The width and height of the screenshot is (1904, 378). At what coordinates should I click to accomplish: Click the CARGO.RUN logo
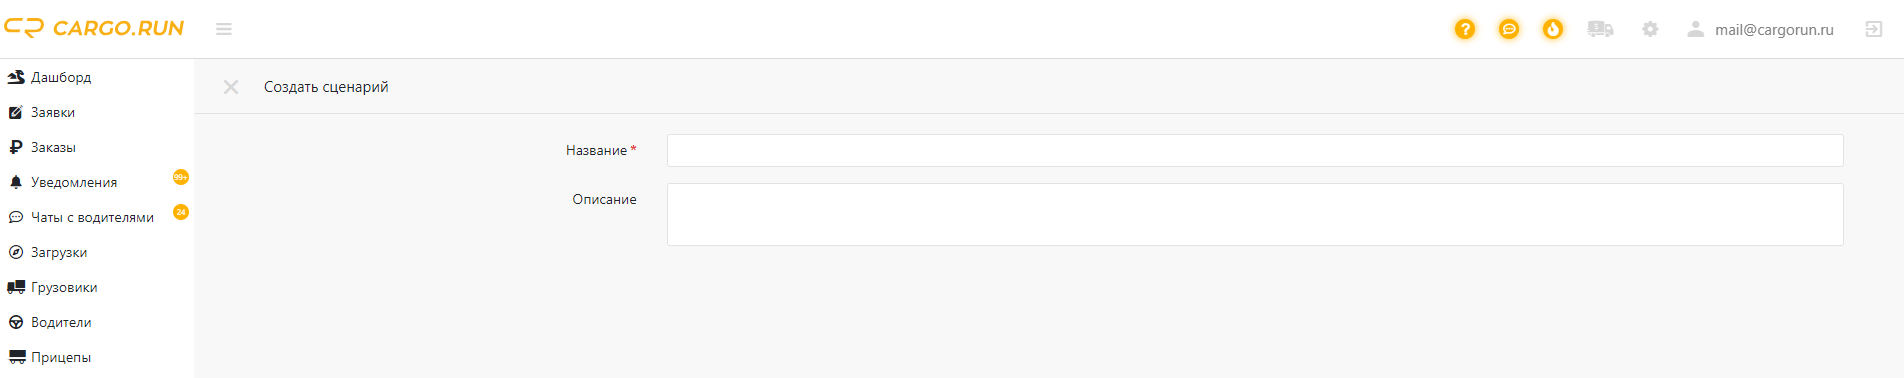[x=94, y=28]
